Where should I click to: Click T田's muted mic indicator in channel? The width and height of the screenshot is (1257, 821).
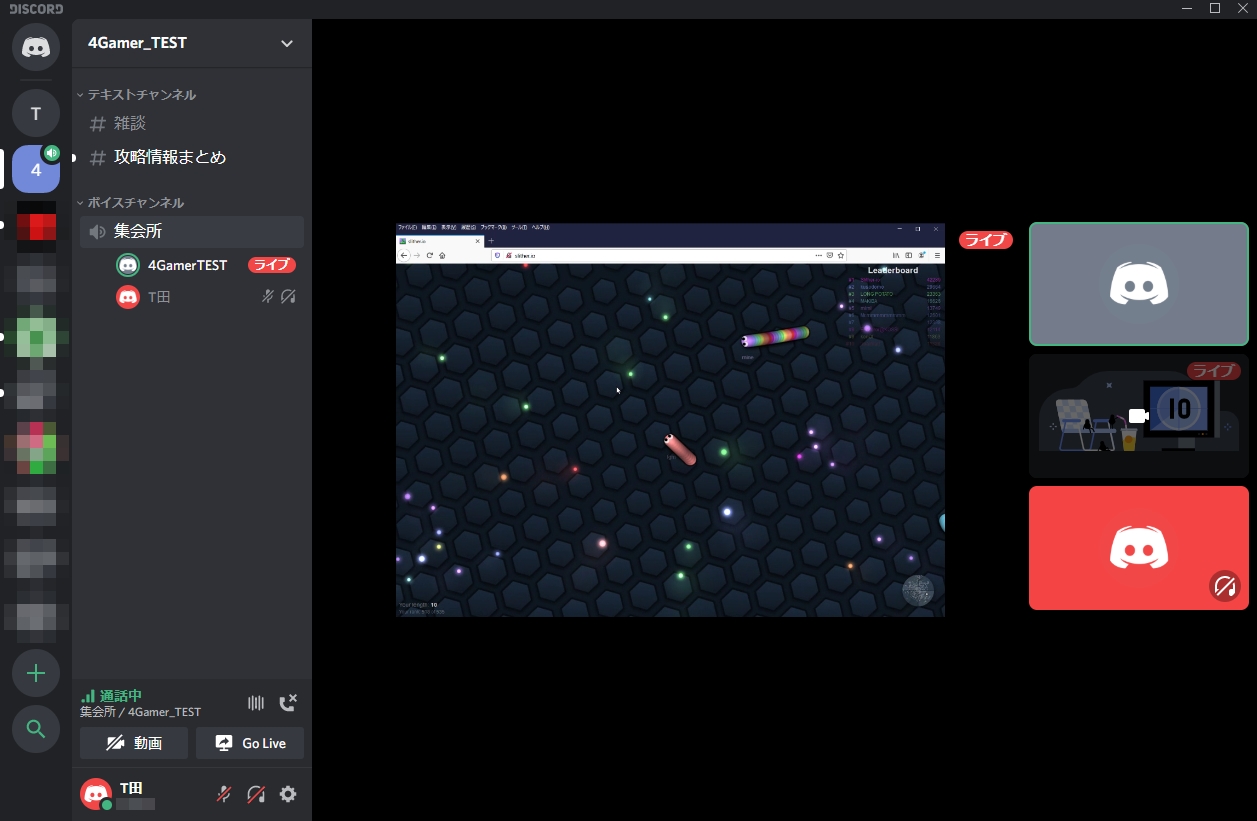point(267,297)
